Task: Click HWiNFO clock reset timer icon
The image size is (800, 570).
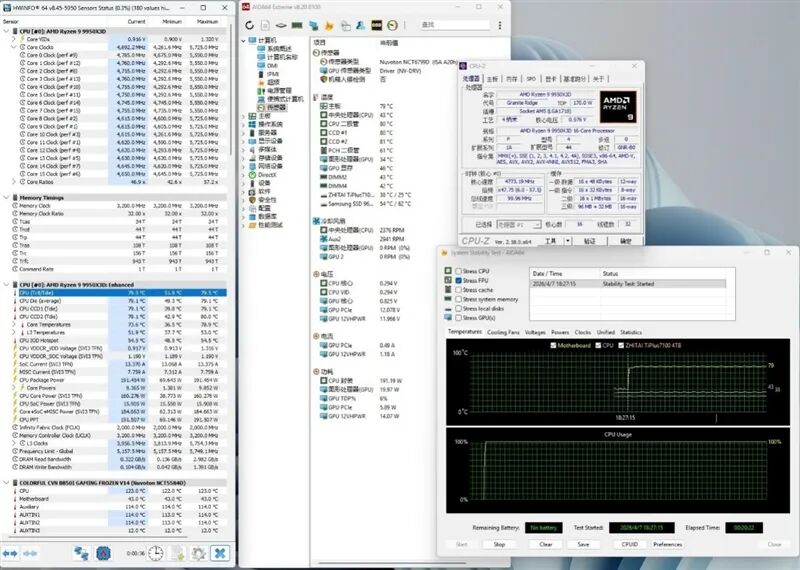Action: (156, 553)
